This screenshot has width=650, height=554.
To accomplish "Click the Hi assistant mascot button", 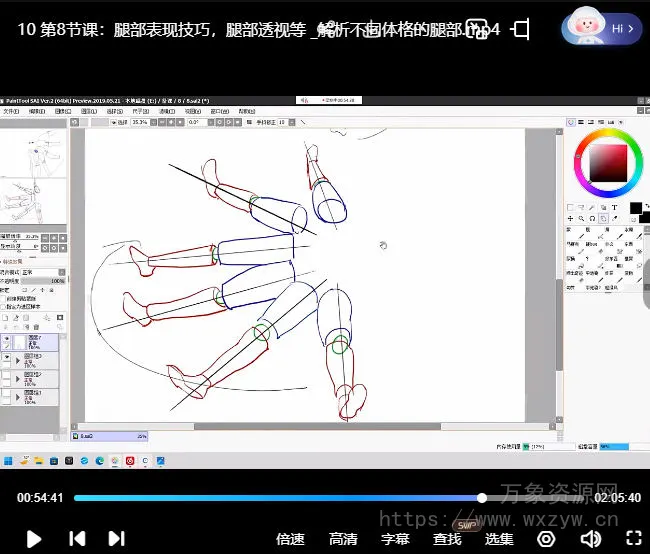I will click(x=601, y=28).
